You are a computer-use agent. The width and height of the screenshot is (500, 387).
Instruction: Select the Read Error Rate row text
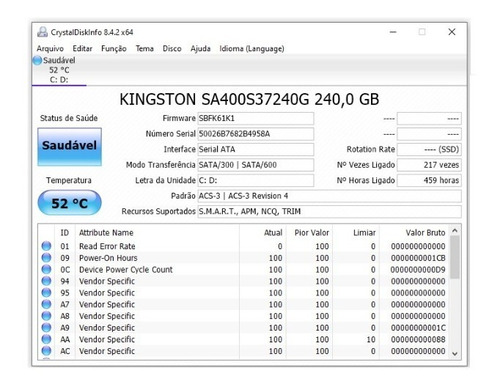click(x=107, y=246)
